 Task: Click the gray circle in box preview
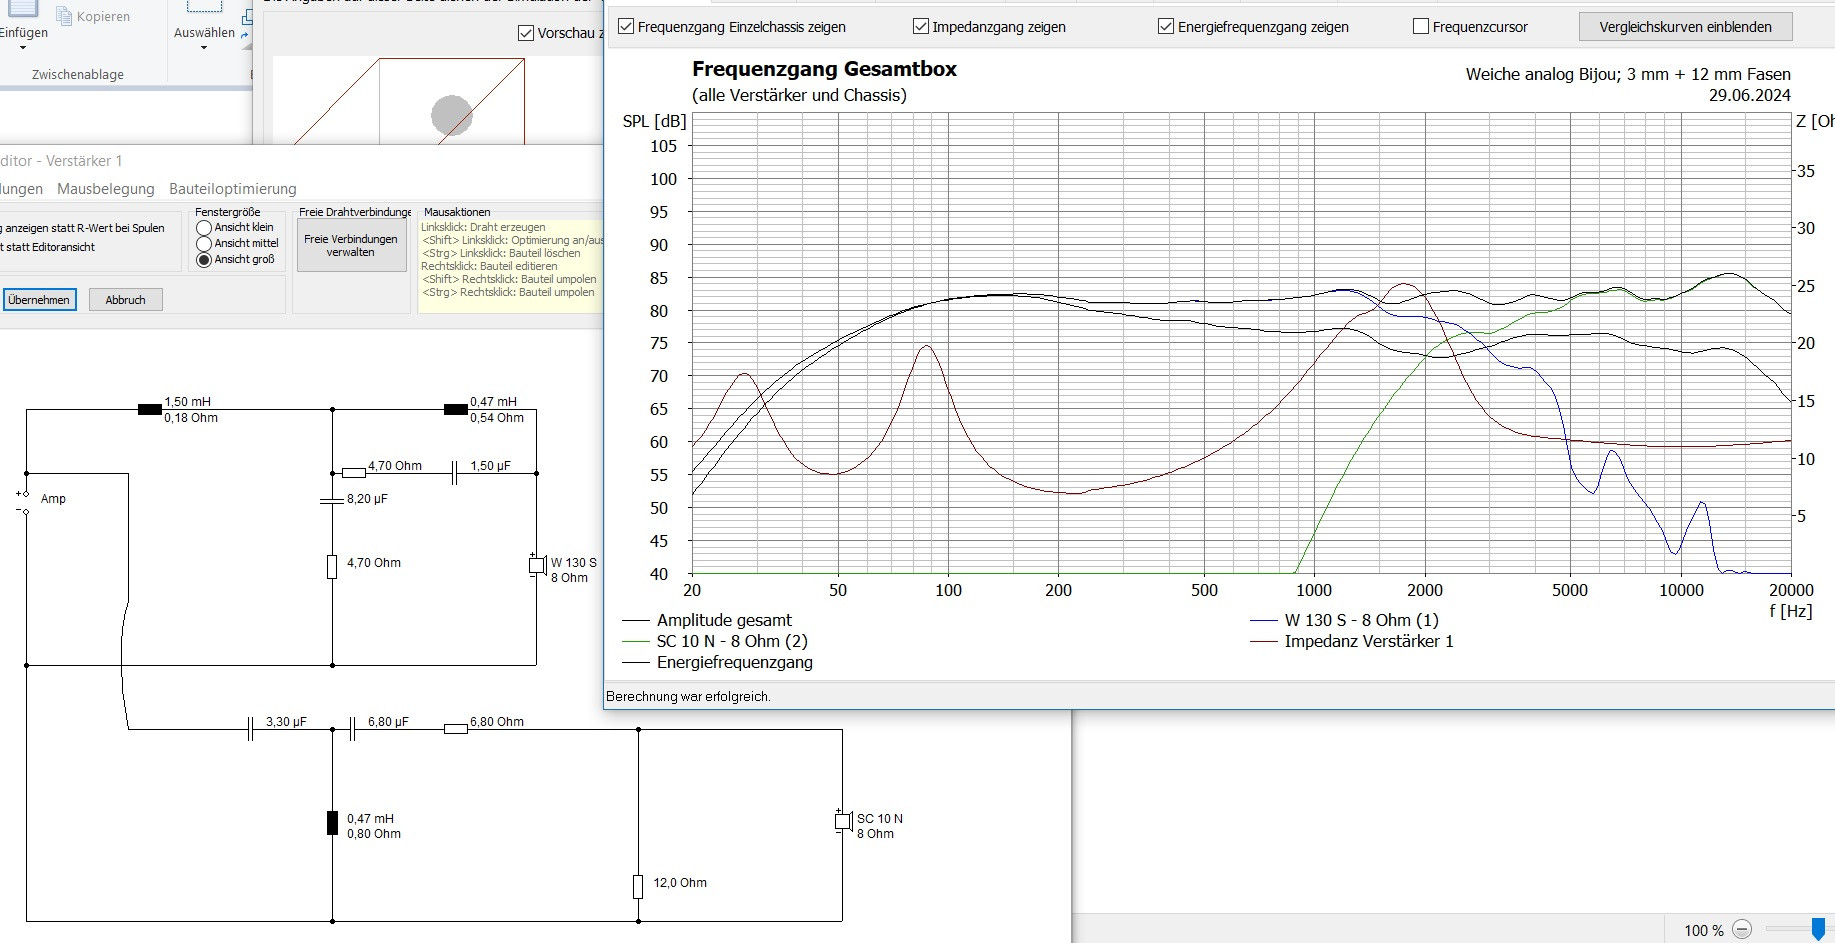click(x=451, y=115)
